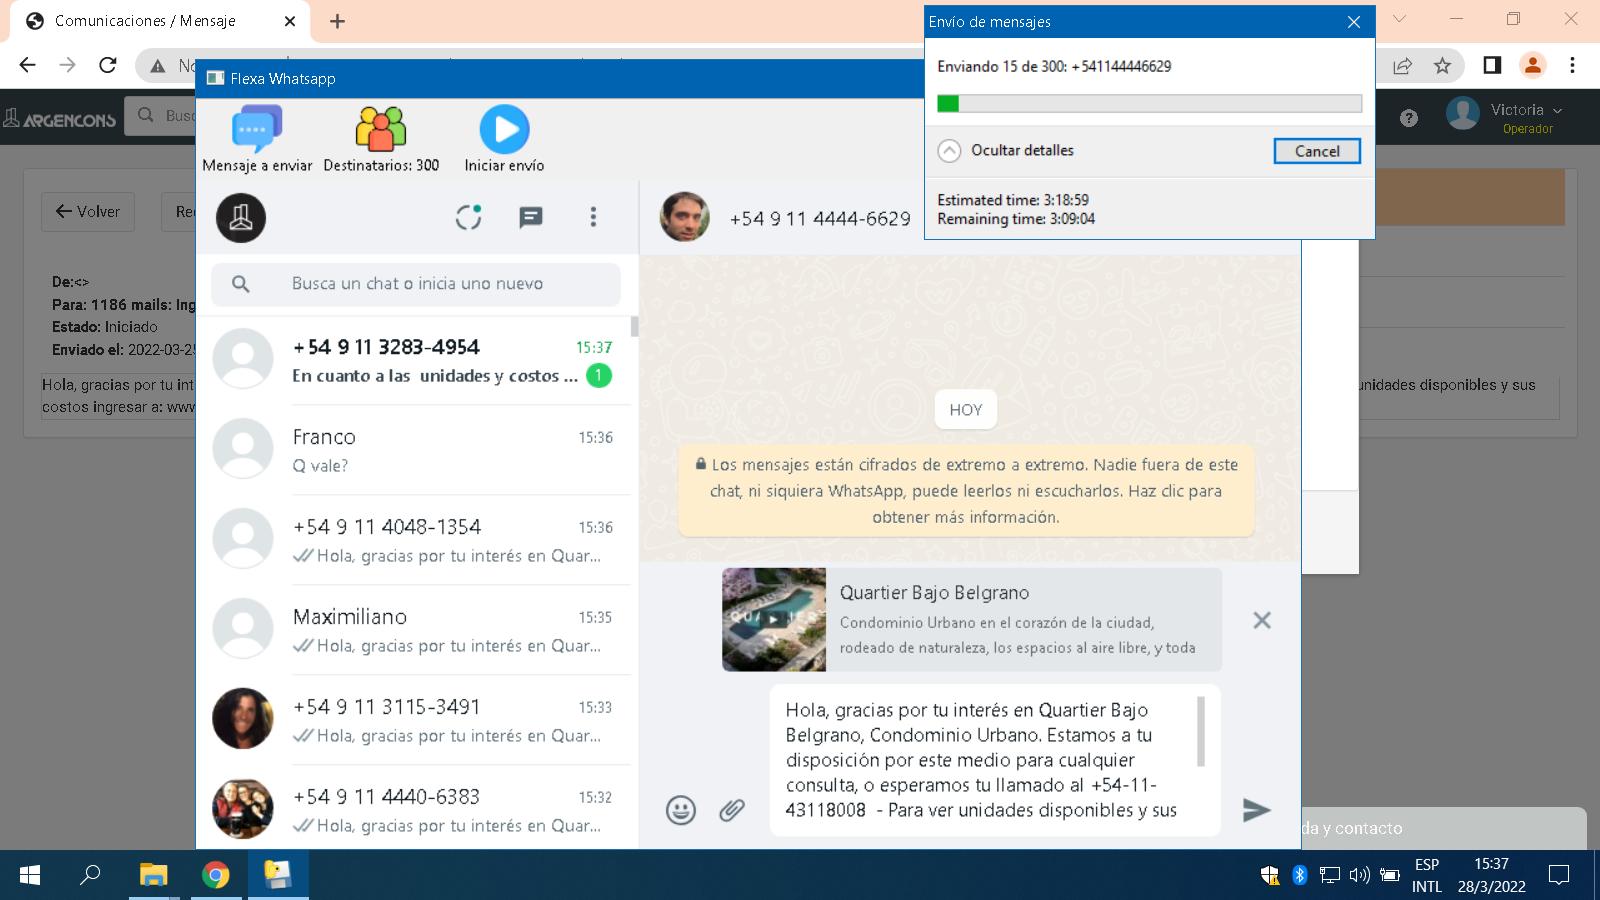Open the clock showing 15:37
Viewport: 1600px width, 900px height.
click(1491, 875)
